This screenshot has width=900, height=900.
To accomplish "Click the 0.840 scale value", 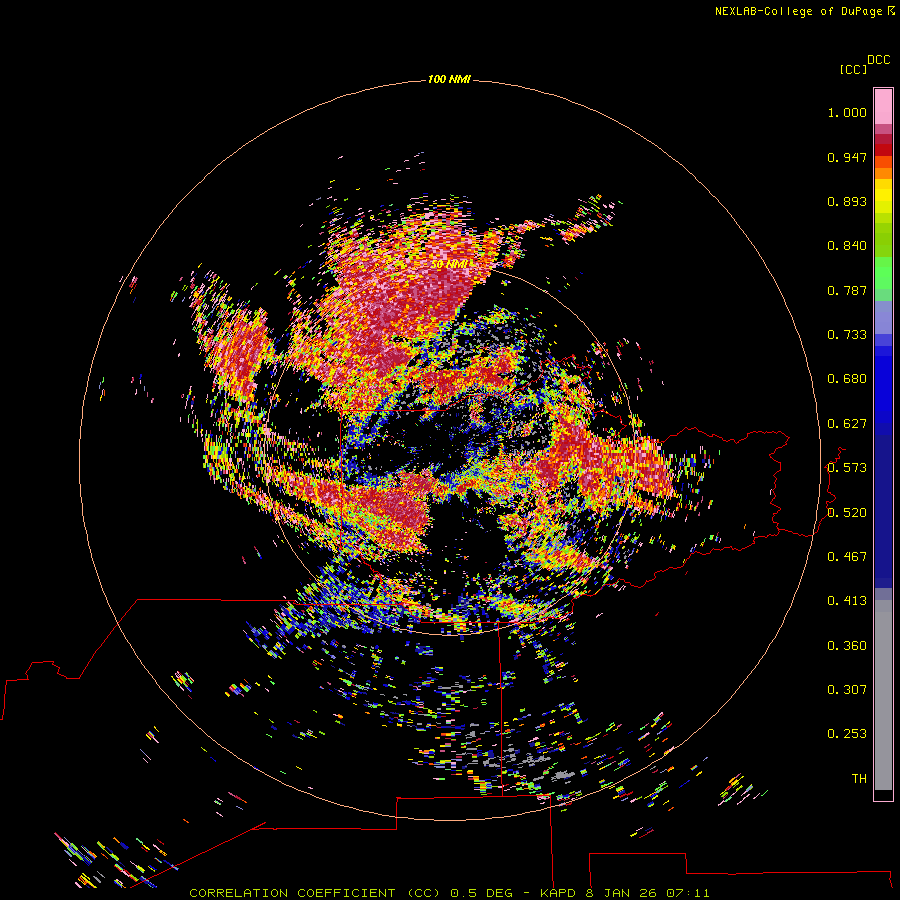I will click(847, 246).
